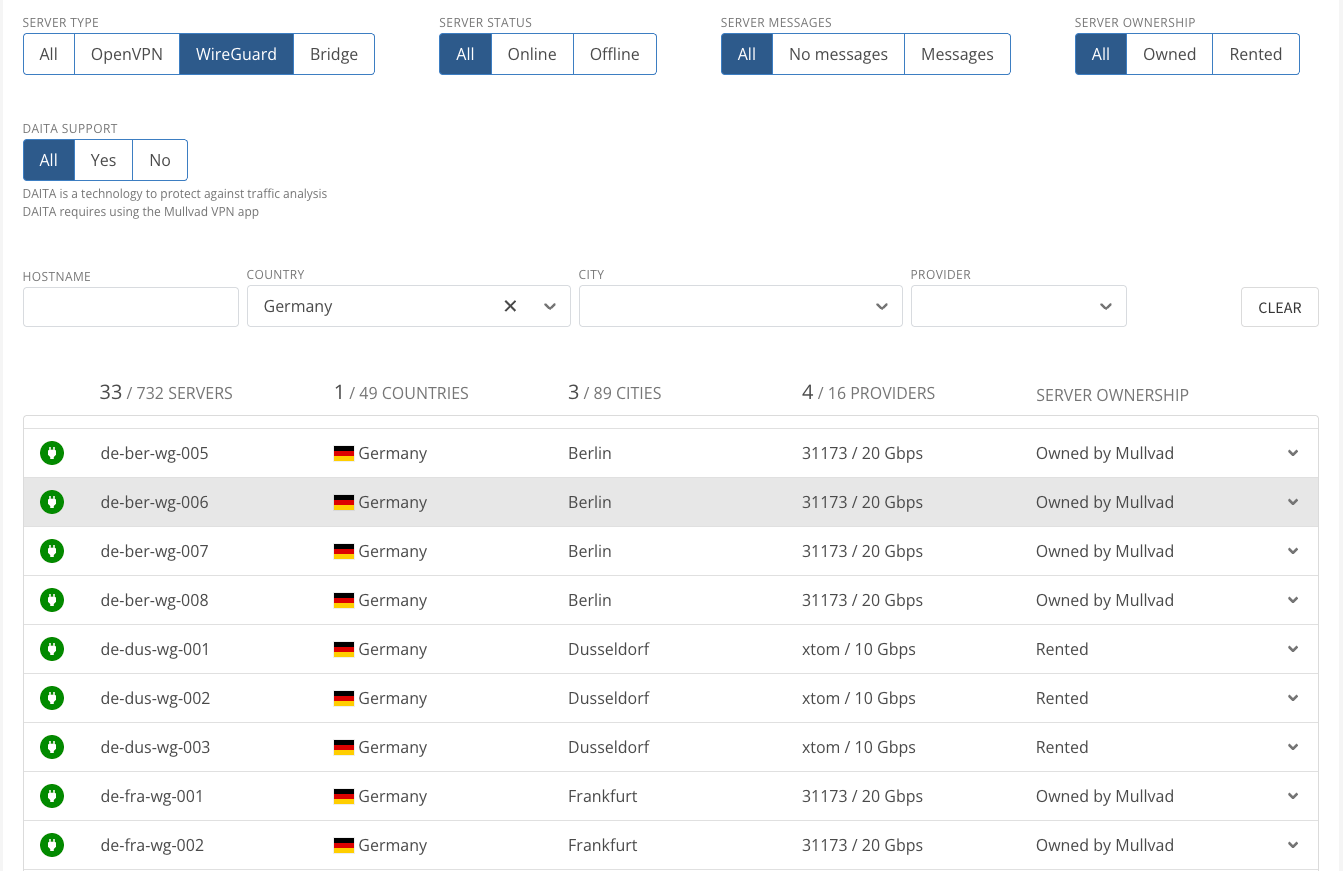Click status icon next to de-fra-wg-001

[52, 796]
